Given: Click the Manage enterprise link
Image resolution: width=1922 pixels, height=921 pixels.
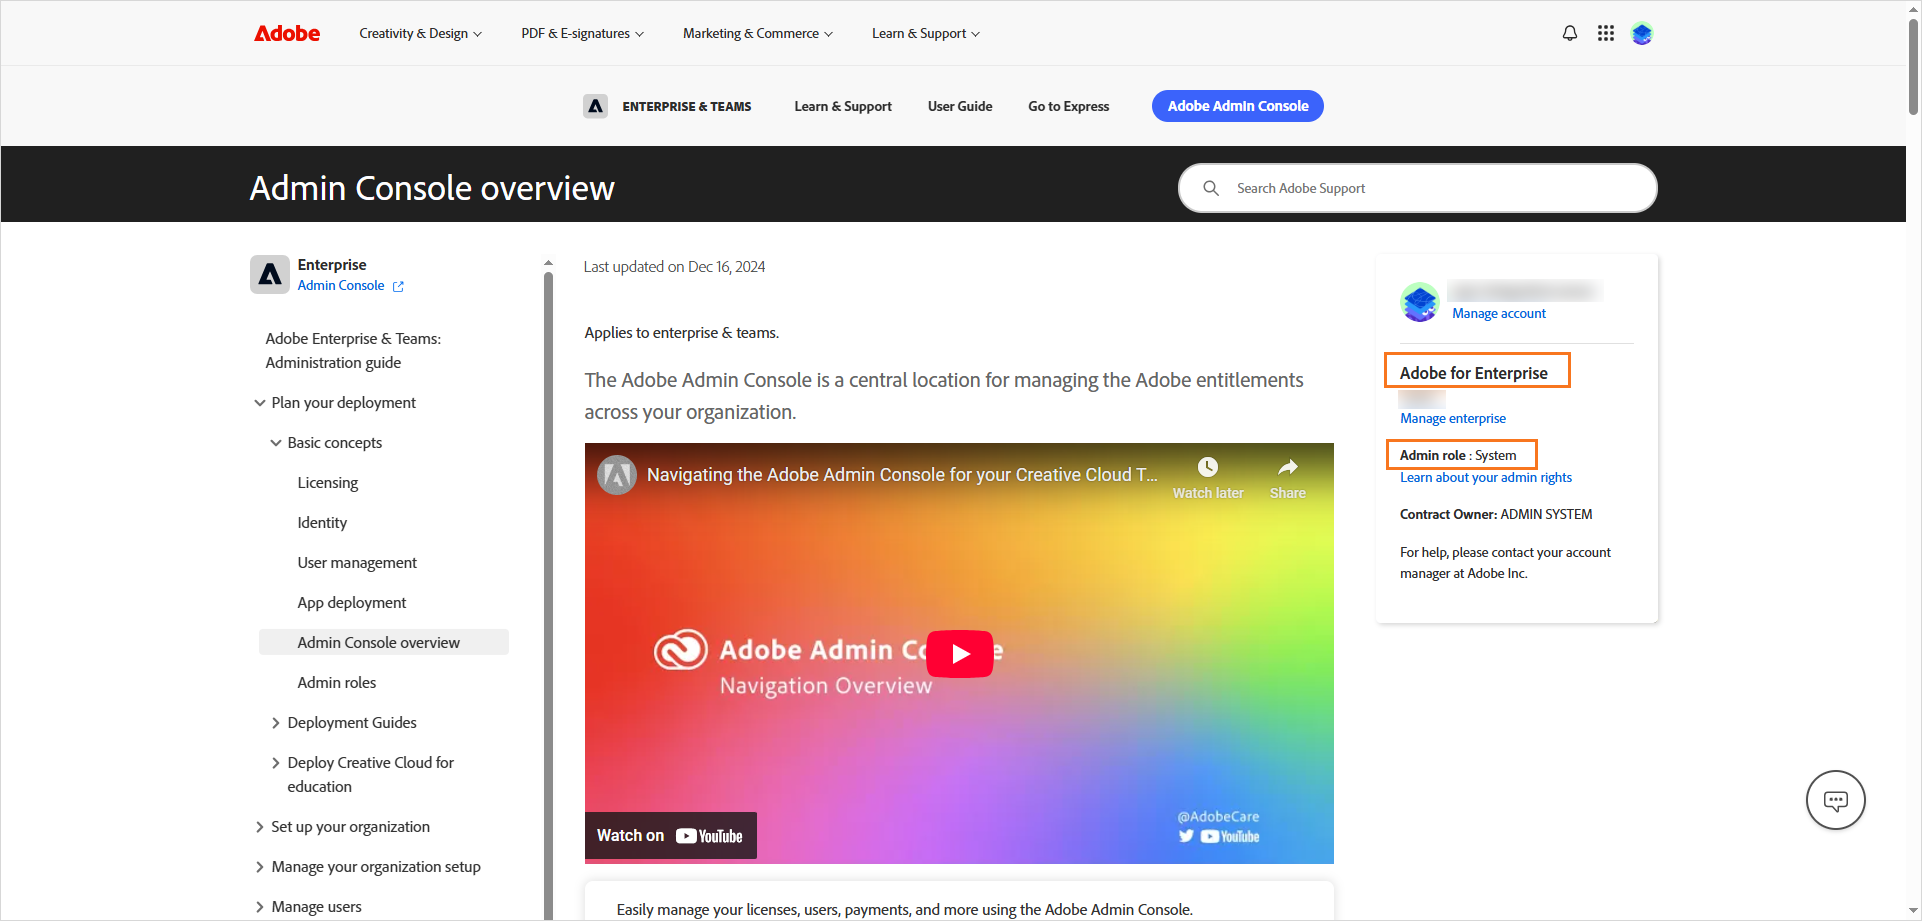Looking at the screenshot, I should click(1453, 419).
